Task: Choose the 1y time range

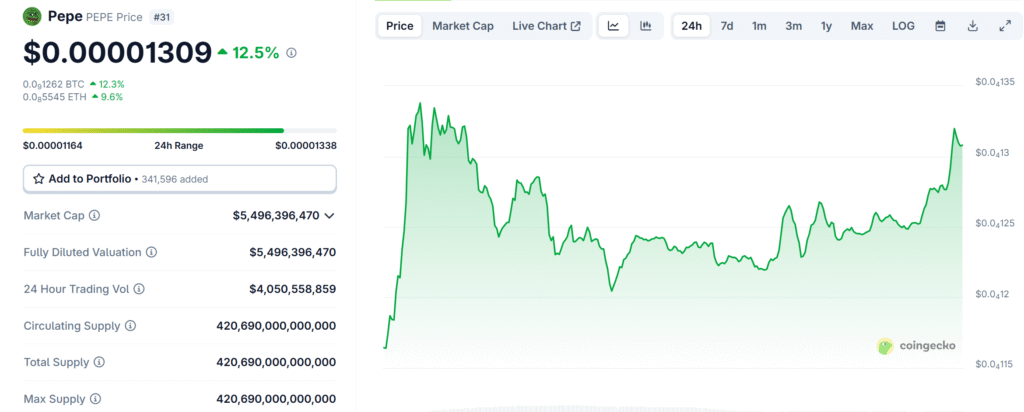Action: 826,26
